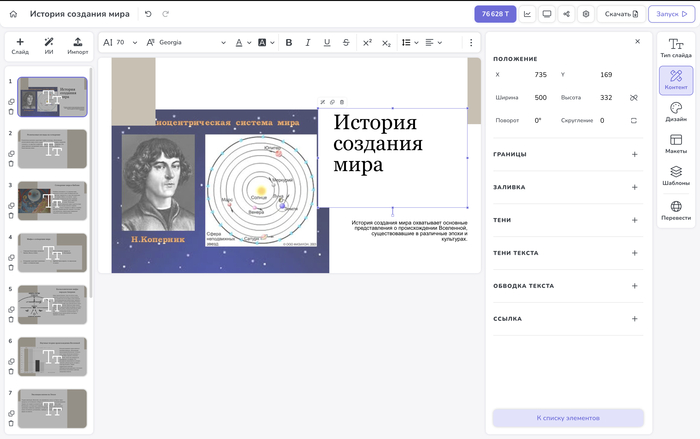
Task: Redo the last action
Action: click(x=166, y=14)
